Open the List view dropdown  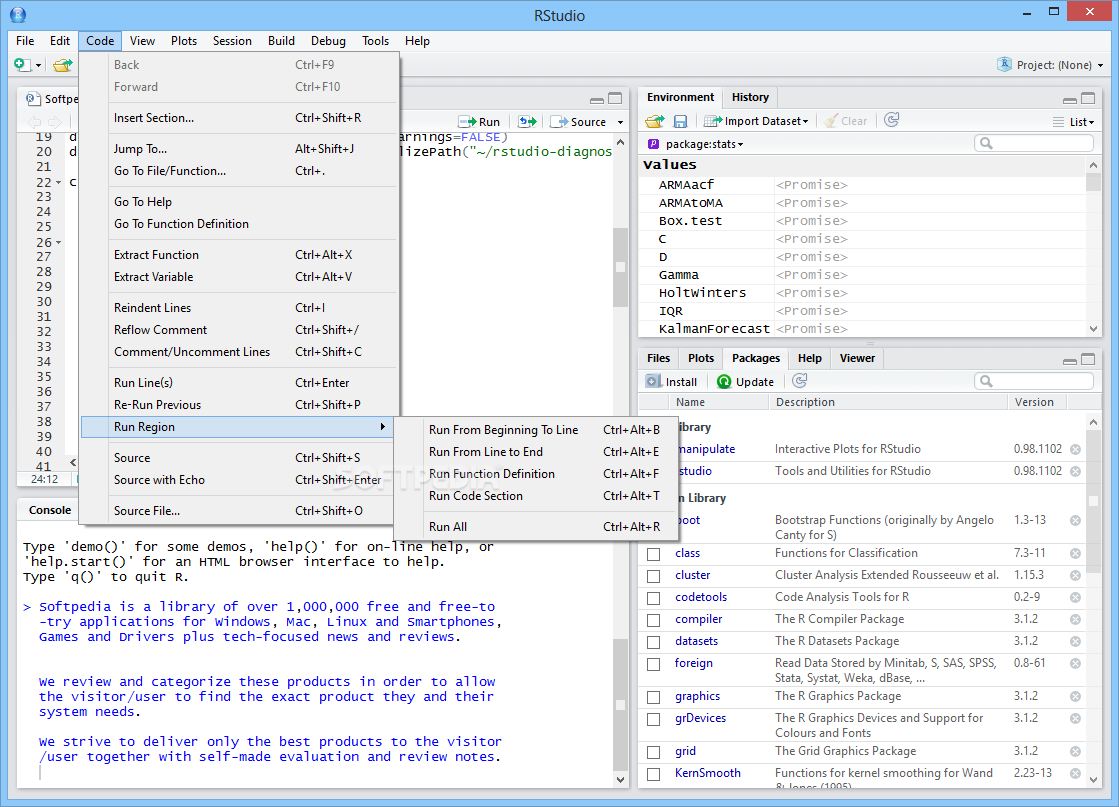coord(1073,122)
